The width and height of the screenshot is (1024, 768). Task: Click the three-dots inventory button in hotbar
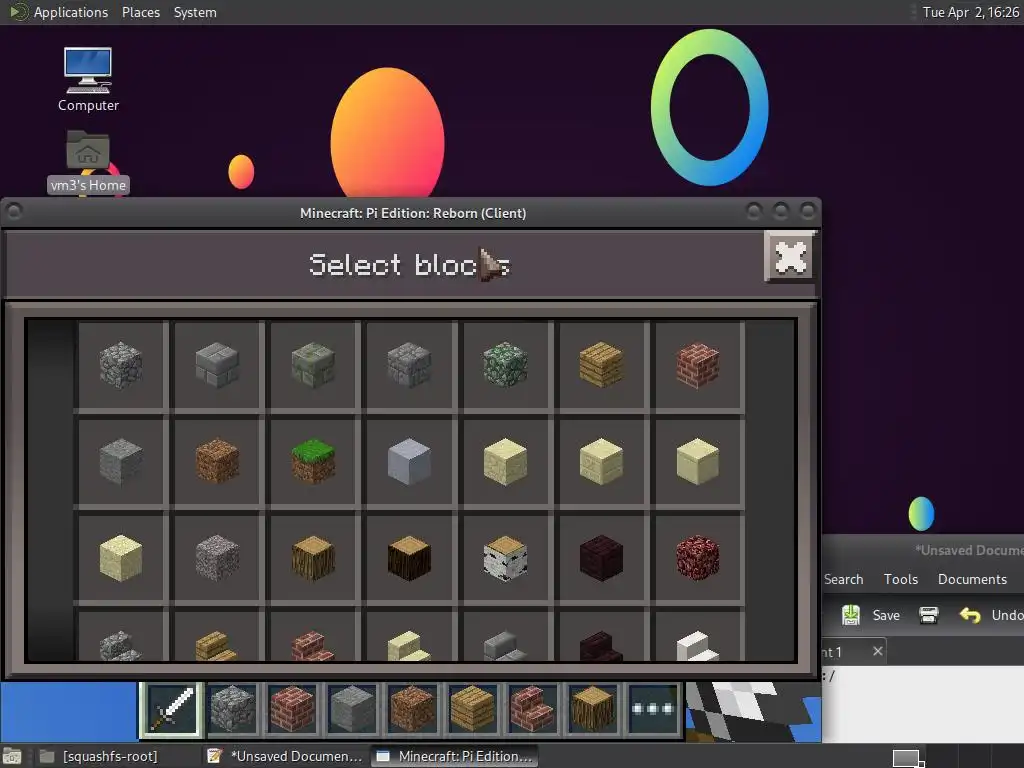click(652, 709)
